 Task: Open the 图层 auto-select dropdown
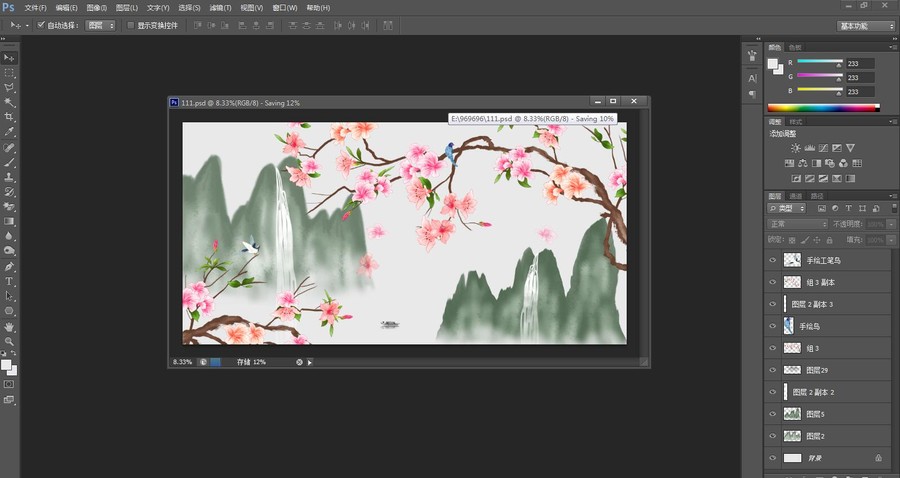(x=100, y=25)
